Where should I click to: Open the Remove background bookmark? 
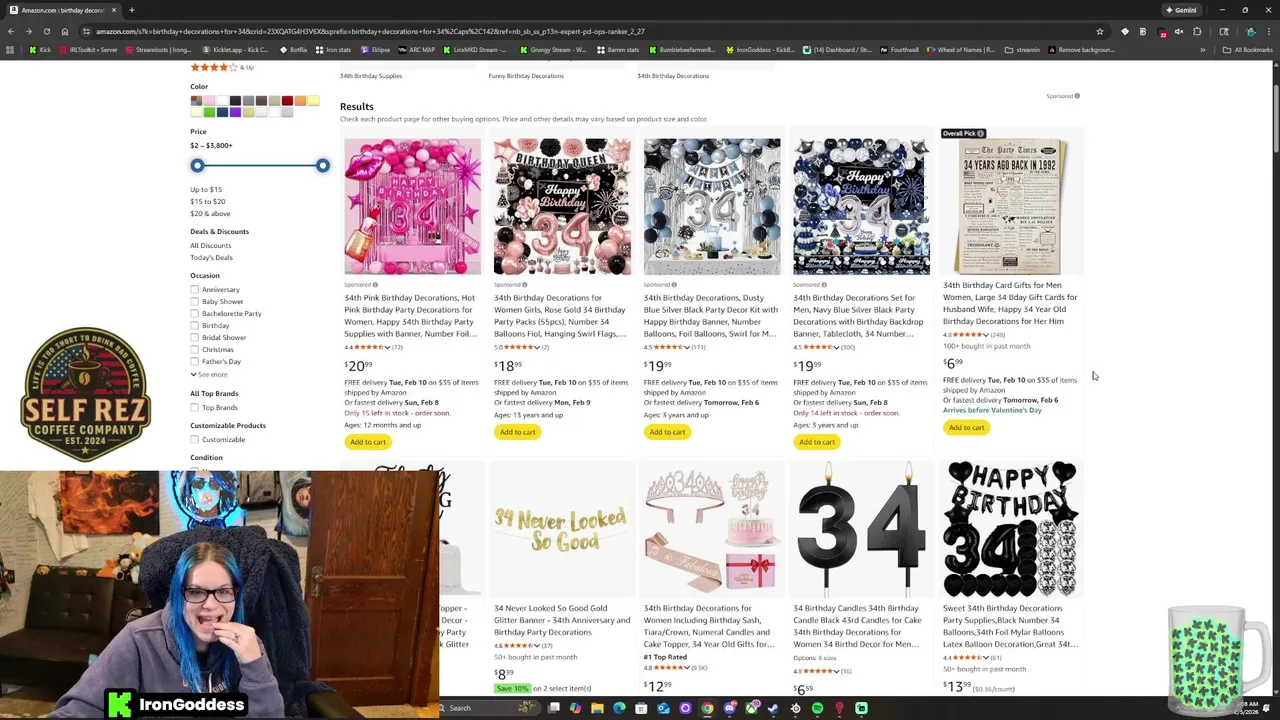[1081, 49]
